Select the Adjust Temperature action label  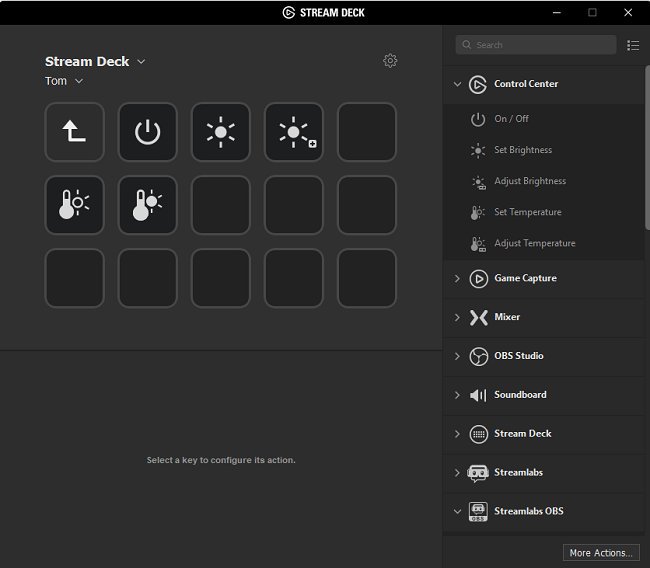click(x=535, y=243)
